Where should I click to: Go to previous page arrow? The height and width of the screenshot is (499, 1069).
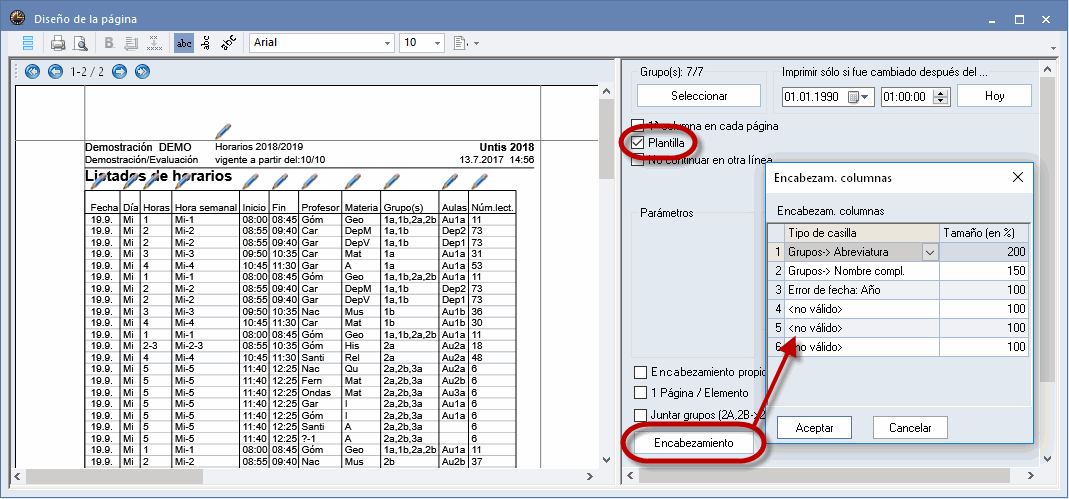55,72
